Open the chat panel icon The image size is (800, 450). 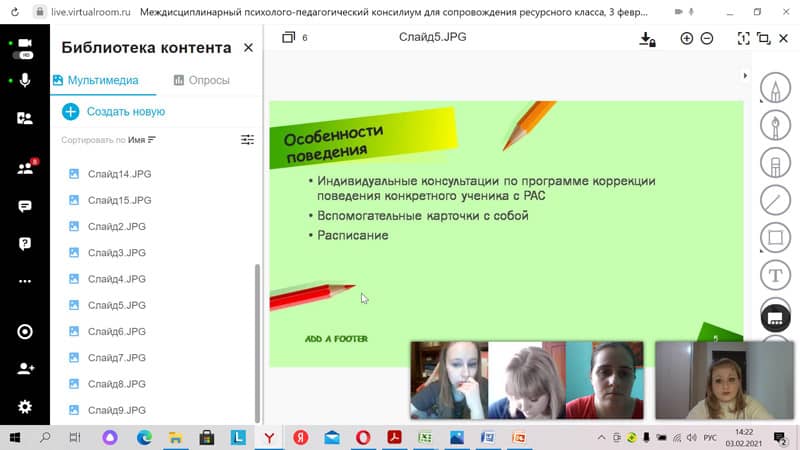[x=24, y=206]
